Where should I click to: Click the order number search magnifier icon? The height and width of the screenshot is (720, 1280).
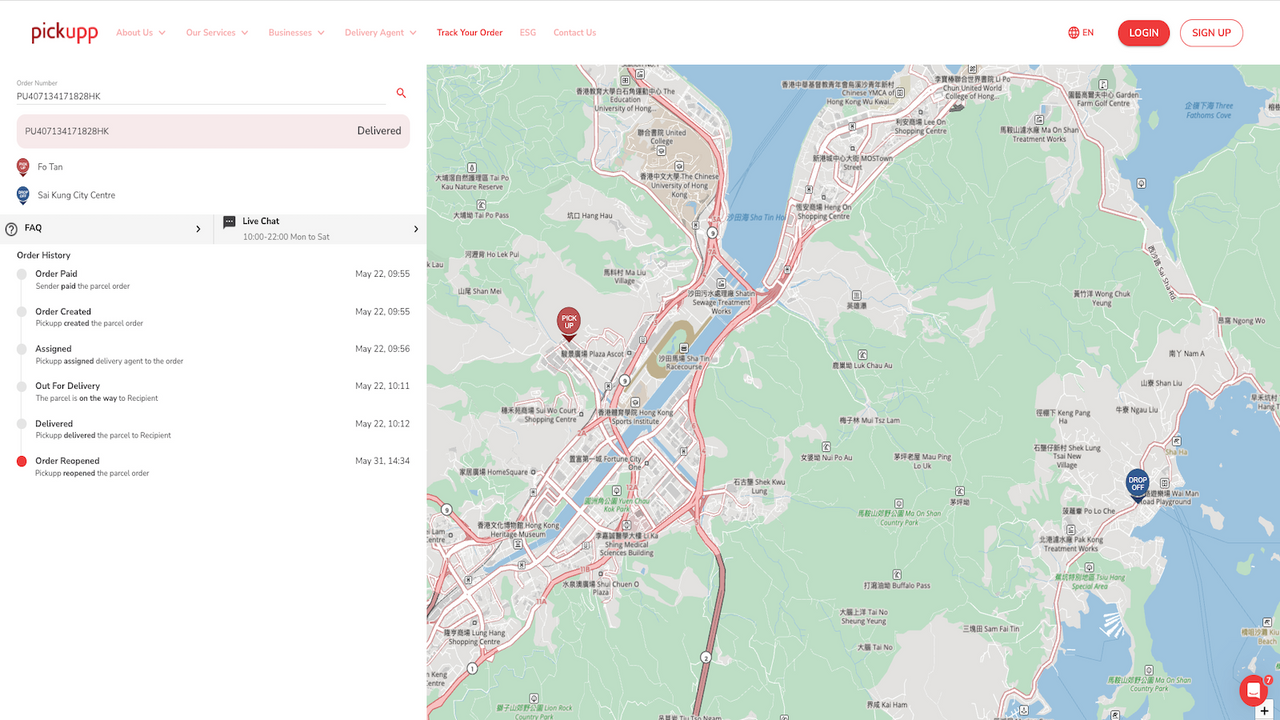tap(401, 92)
